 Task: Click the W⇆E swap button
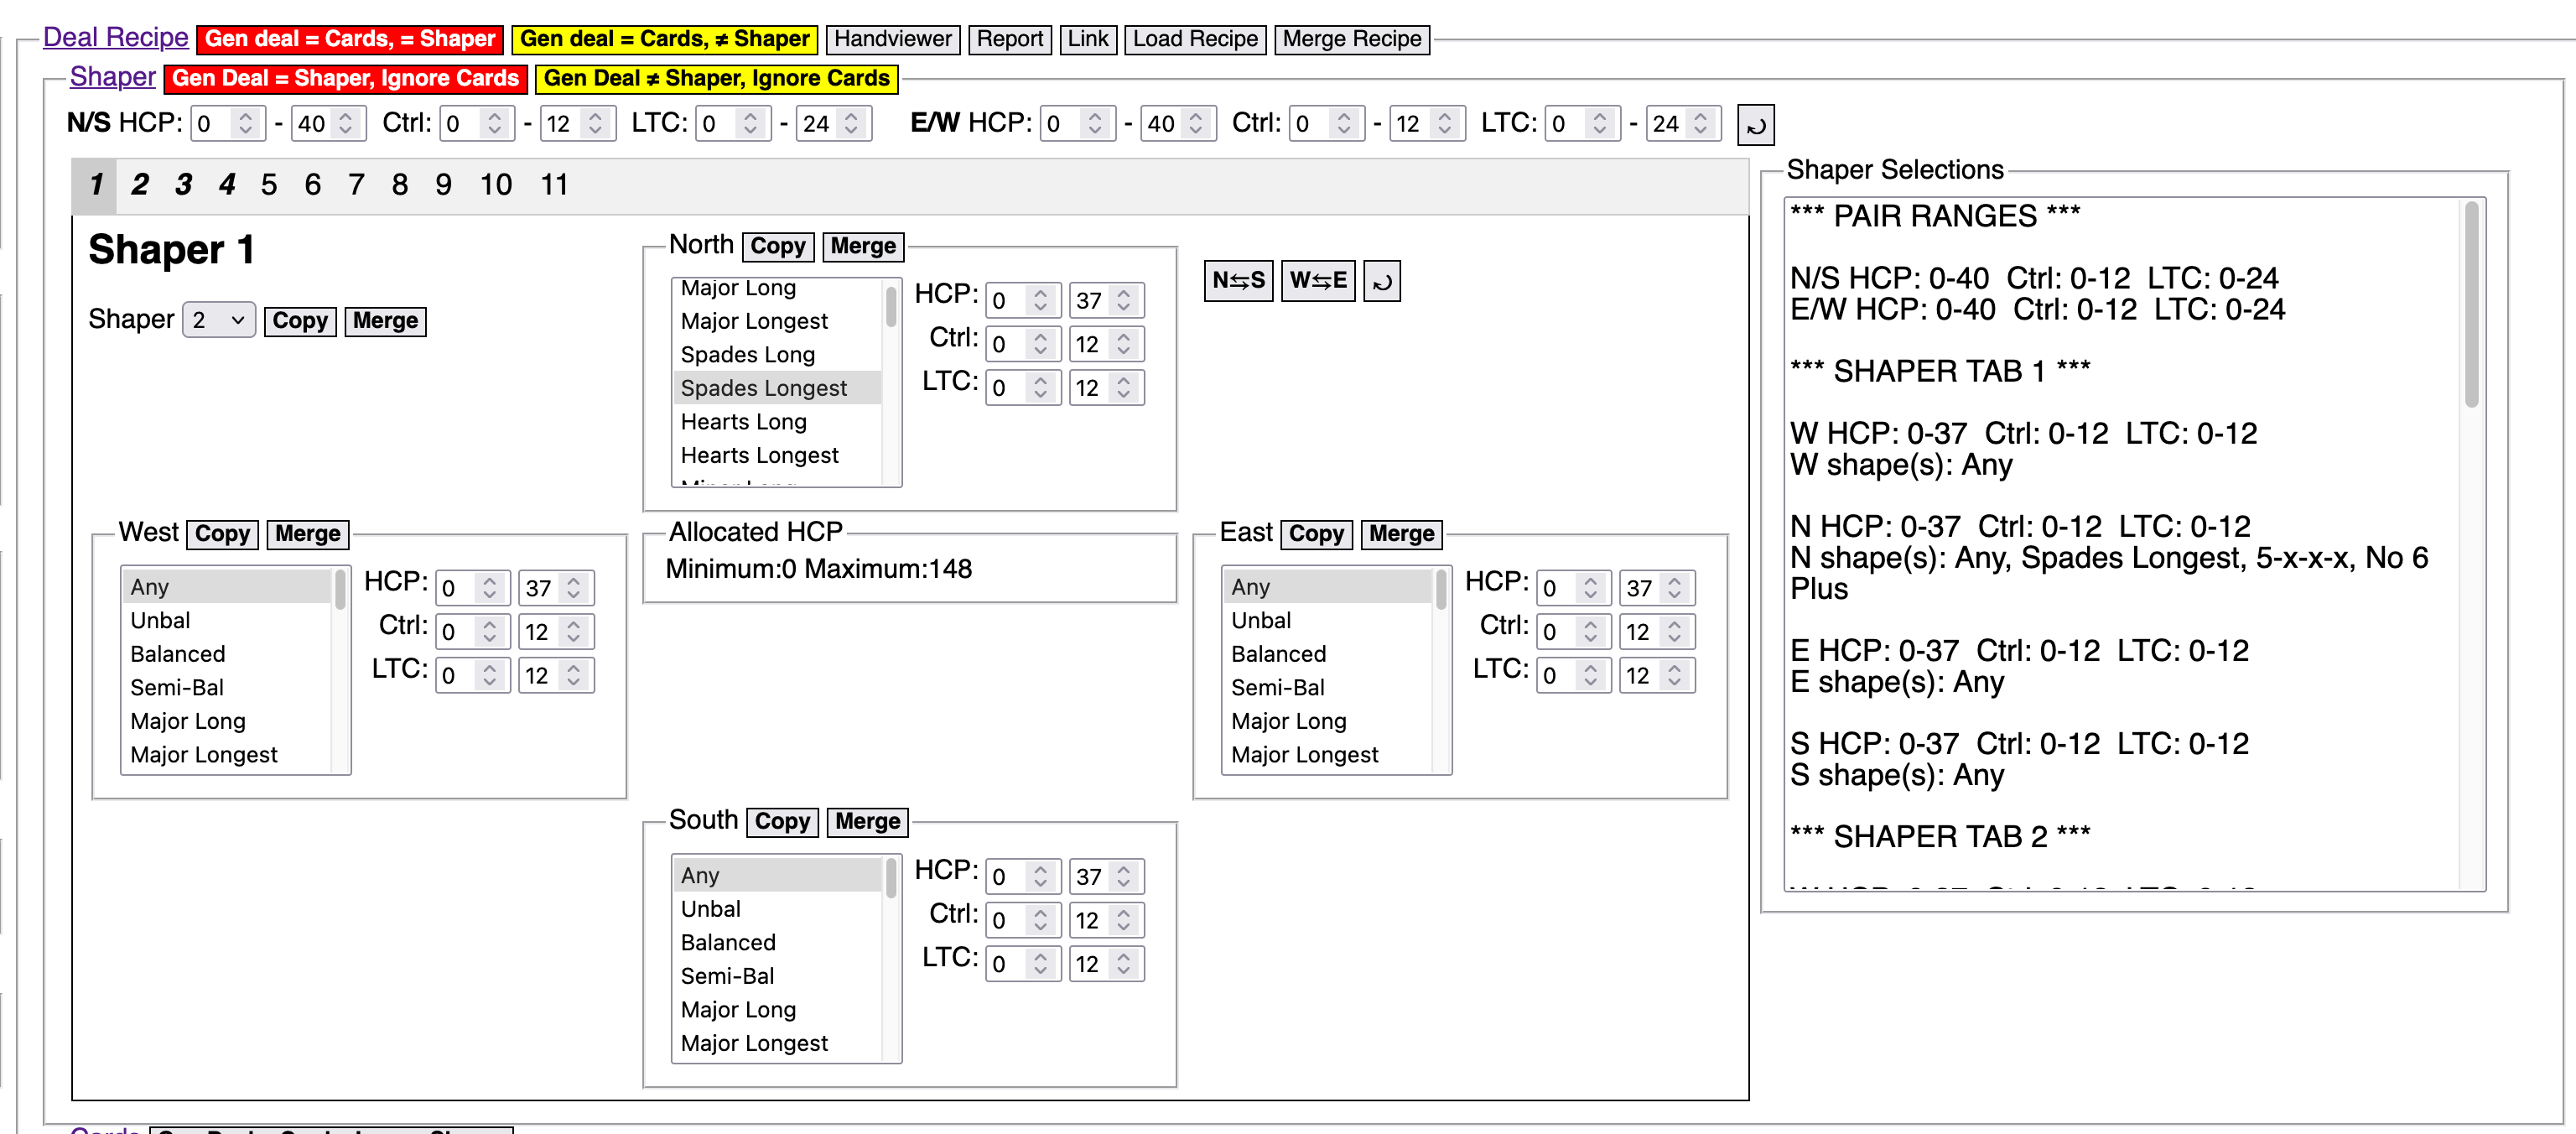pos(1317,280)
